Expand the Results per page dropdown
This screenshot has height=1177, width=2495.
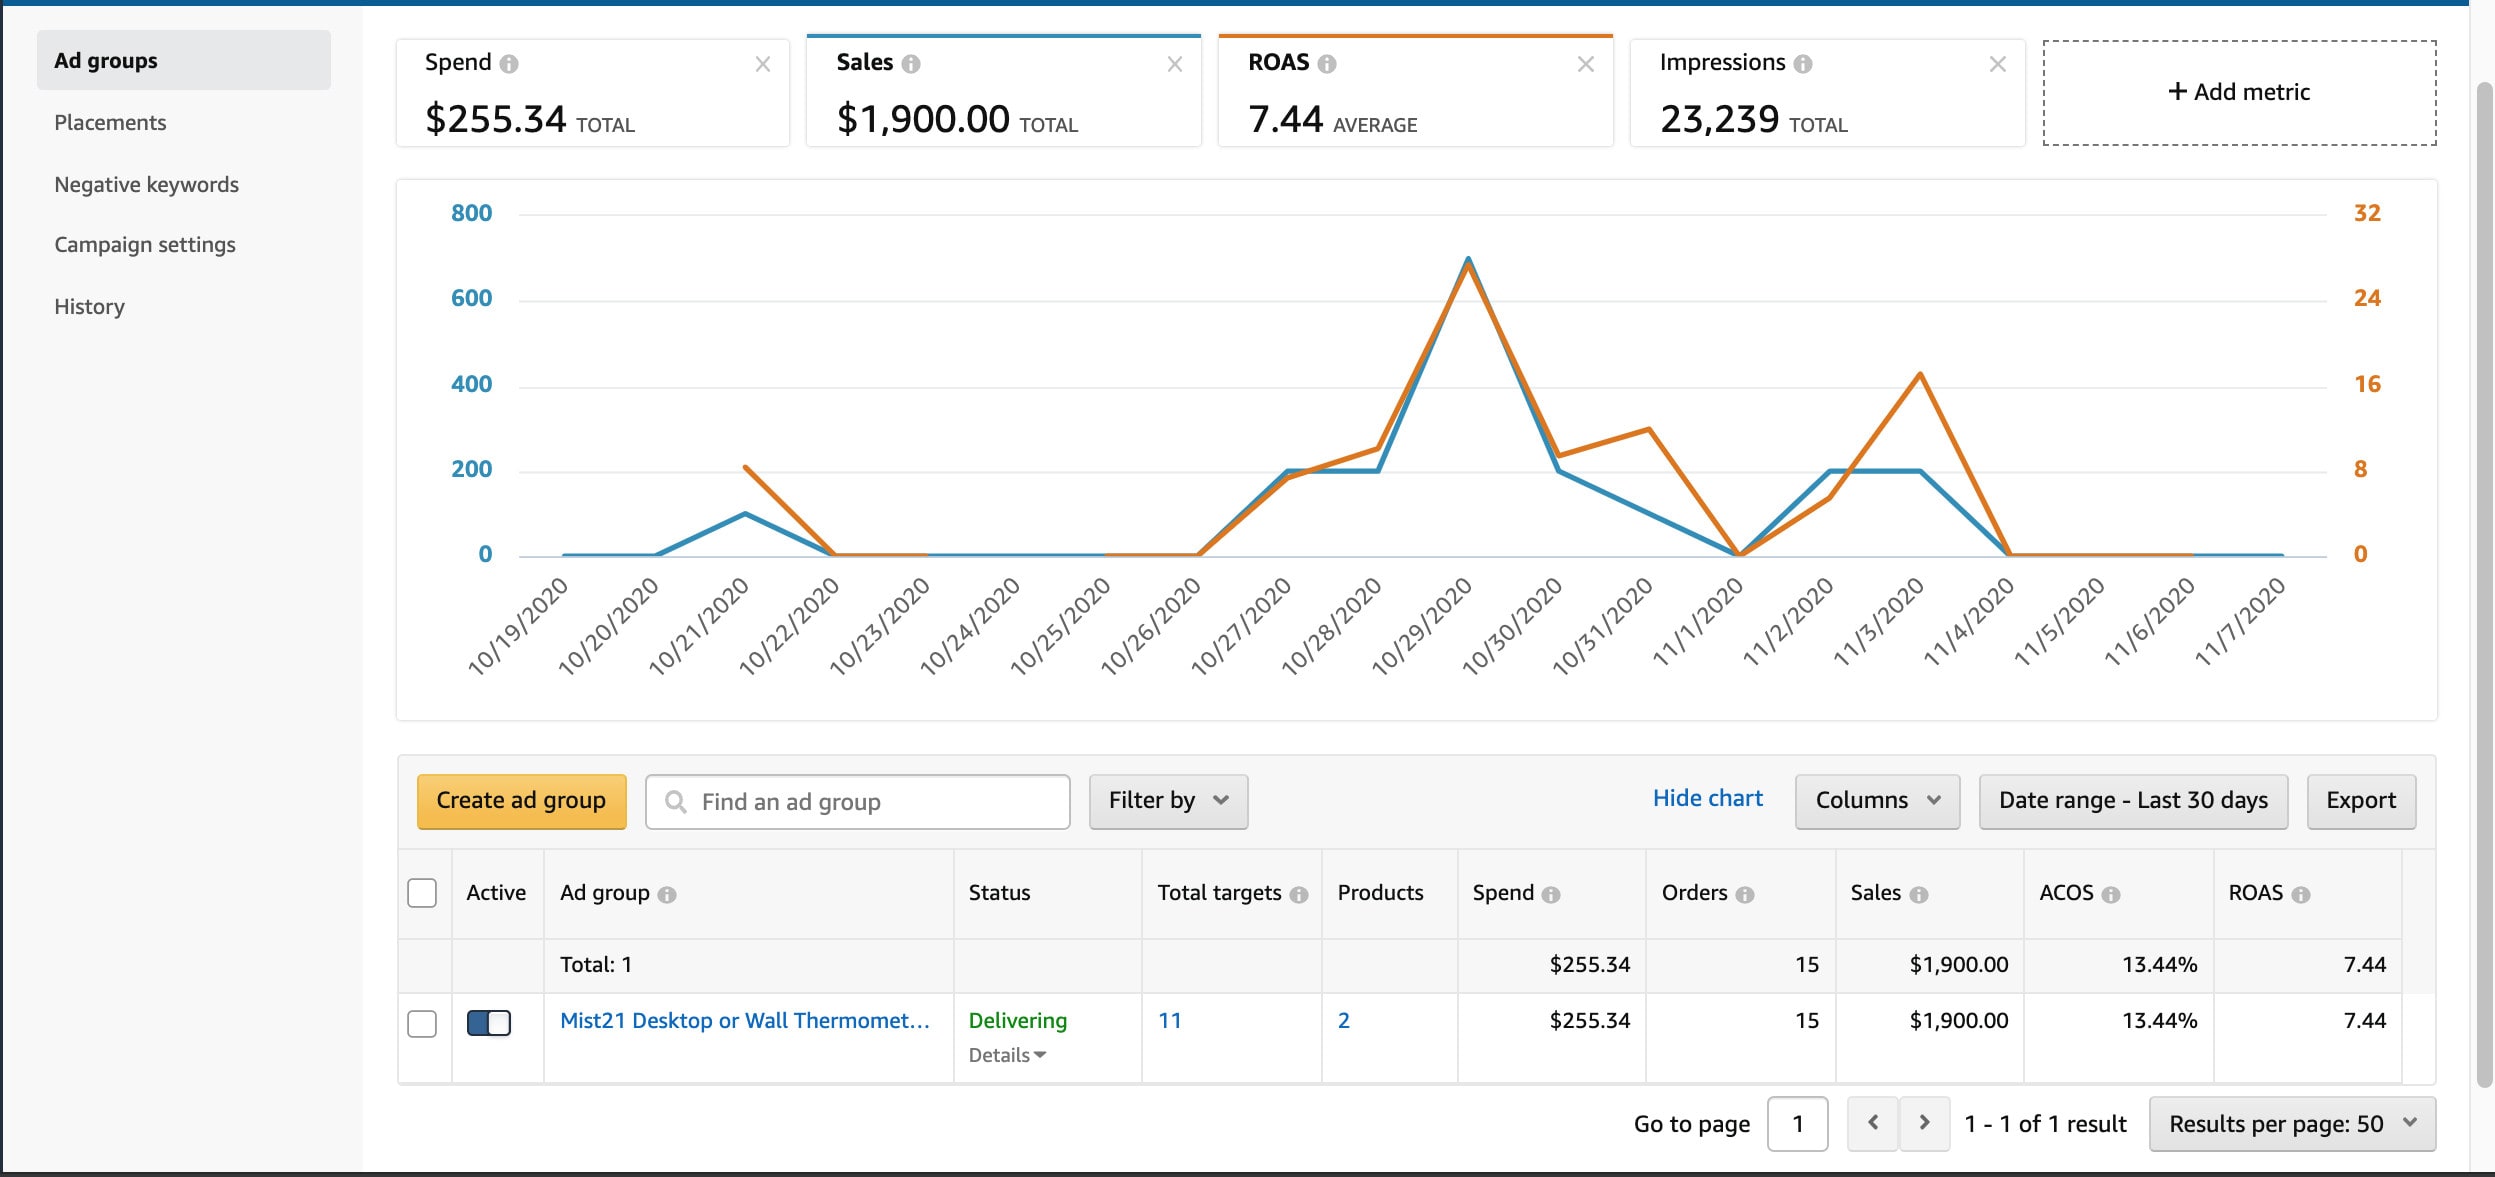[2292, 1124]
